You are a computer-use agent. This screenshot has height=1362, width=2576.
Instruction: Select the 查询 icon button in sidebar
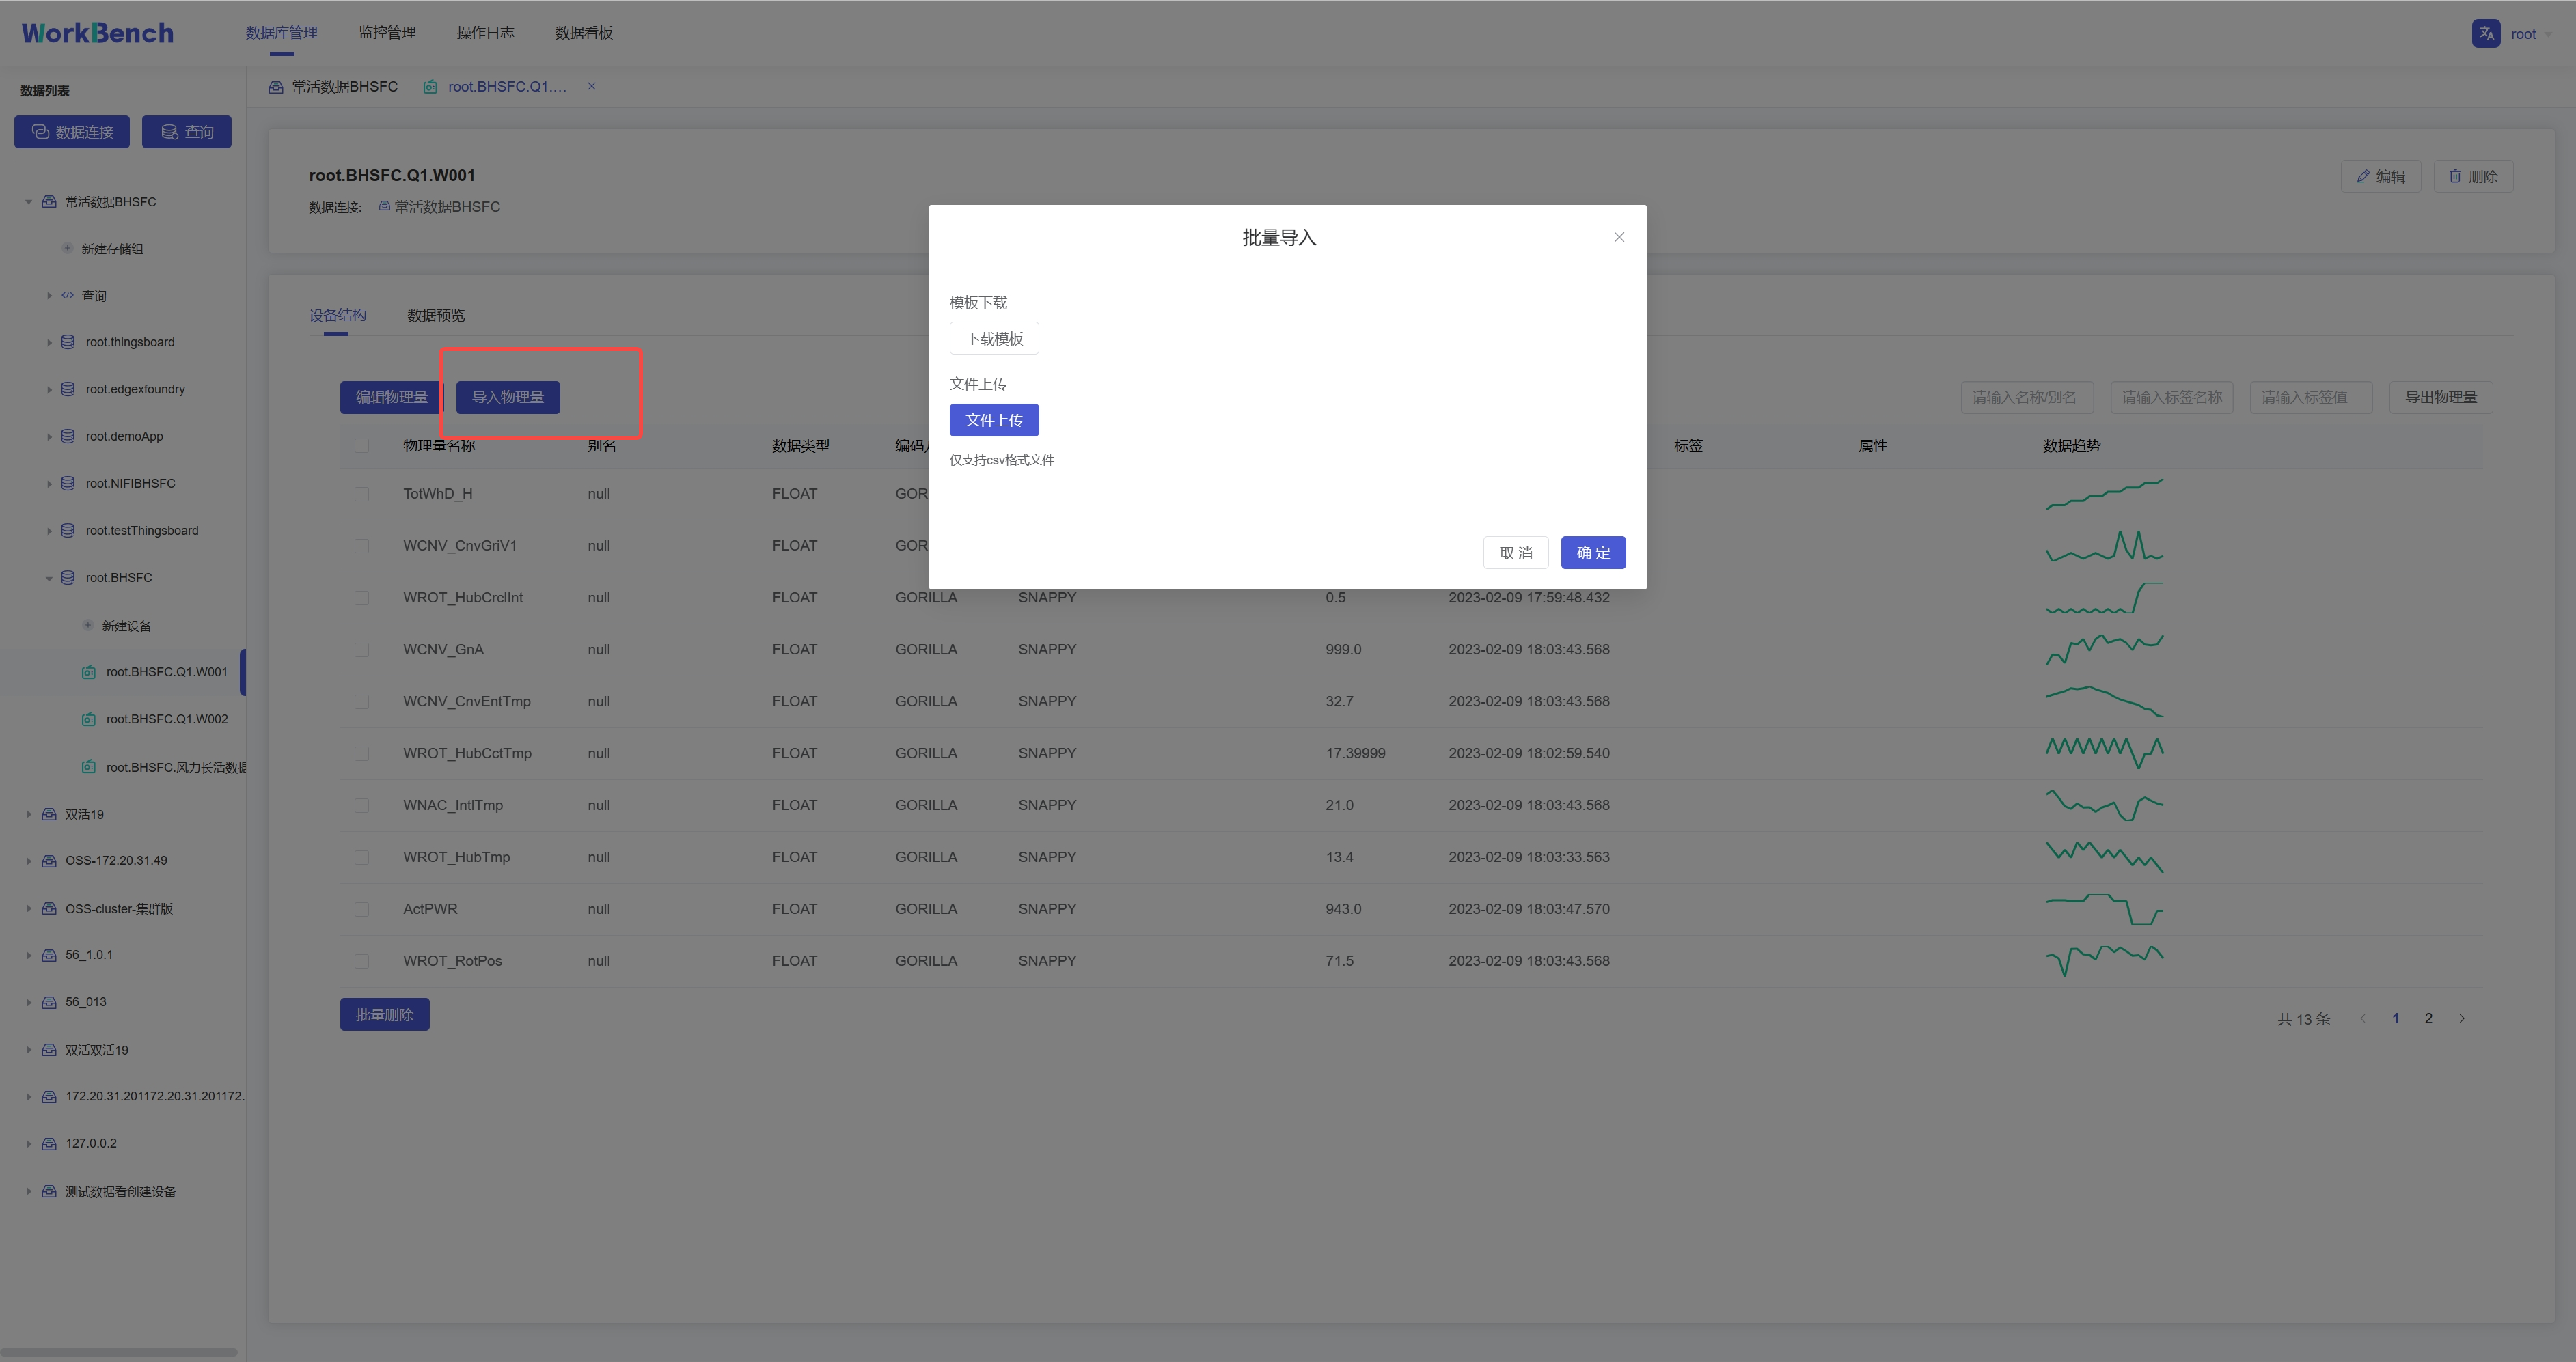[x=170, y=131]
